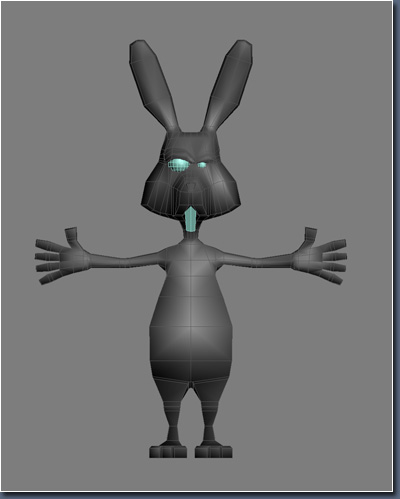Click the right-side arm
The width and height of the screenshot is (400, 499).
tap(254, 259)
